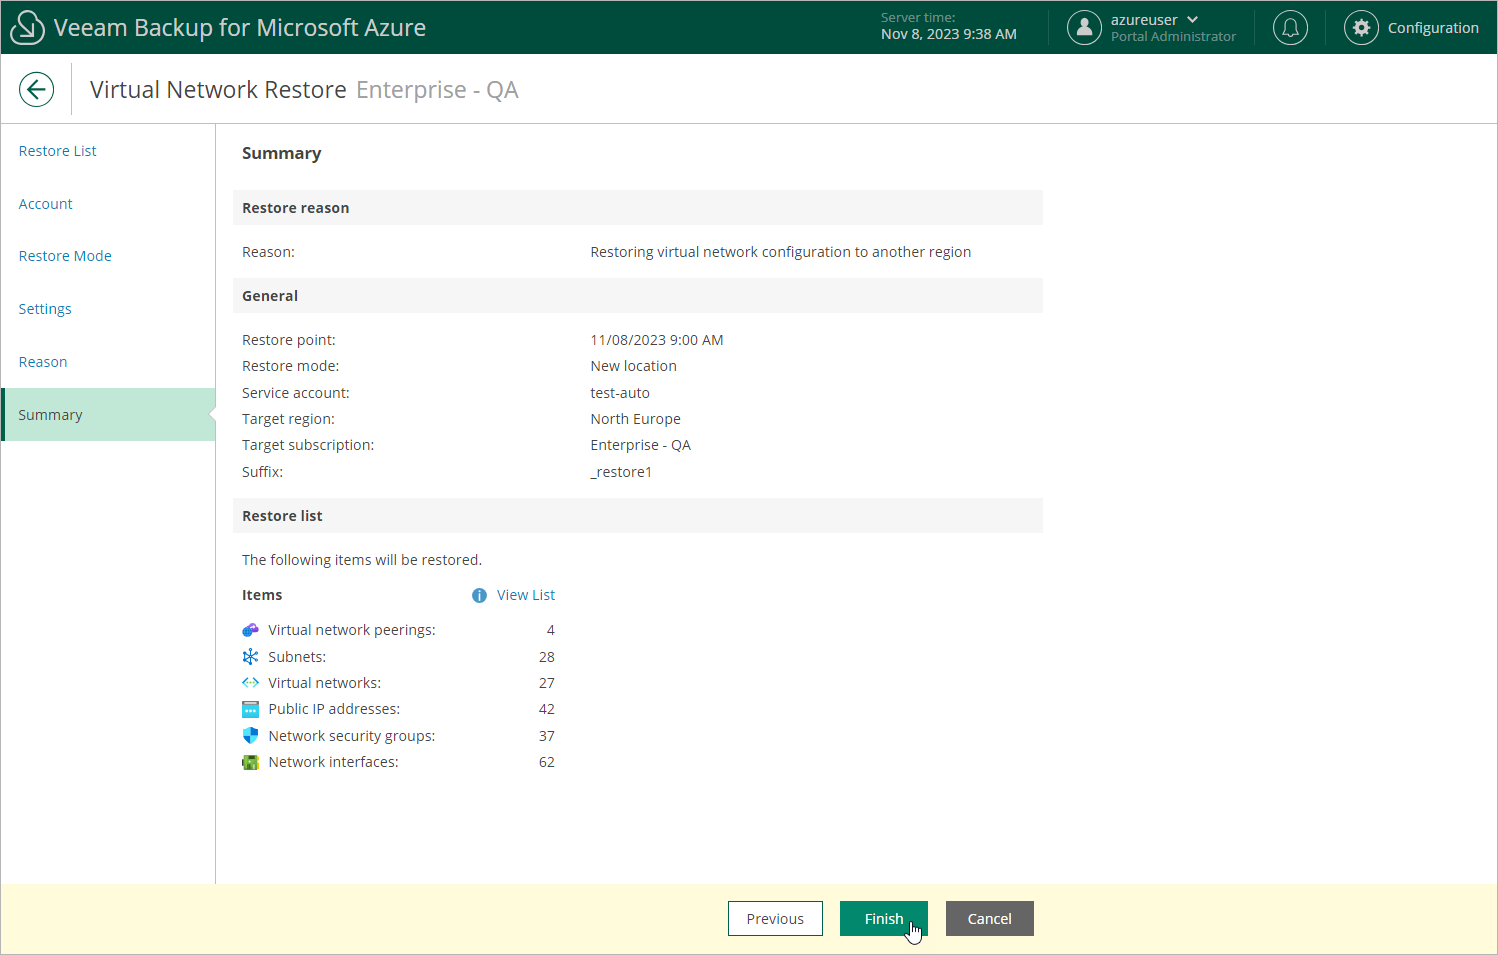Click the Finish button

click(x=884, y=919)
